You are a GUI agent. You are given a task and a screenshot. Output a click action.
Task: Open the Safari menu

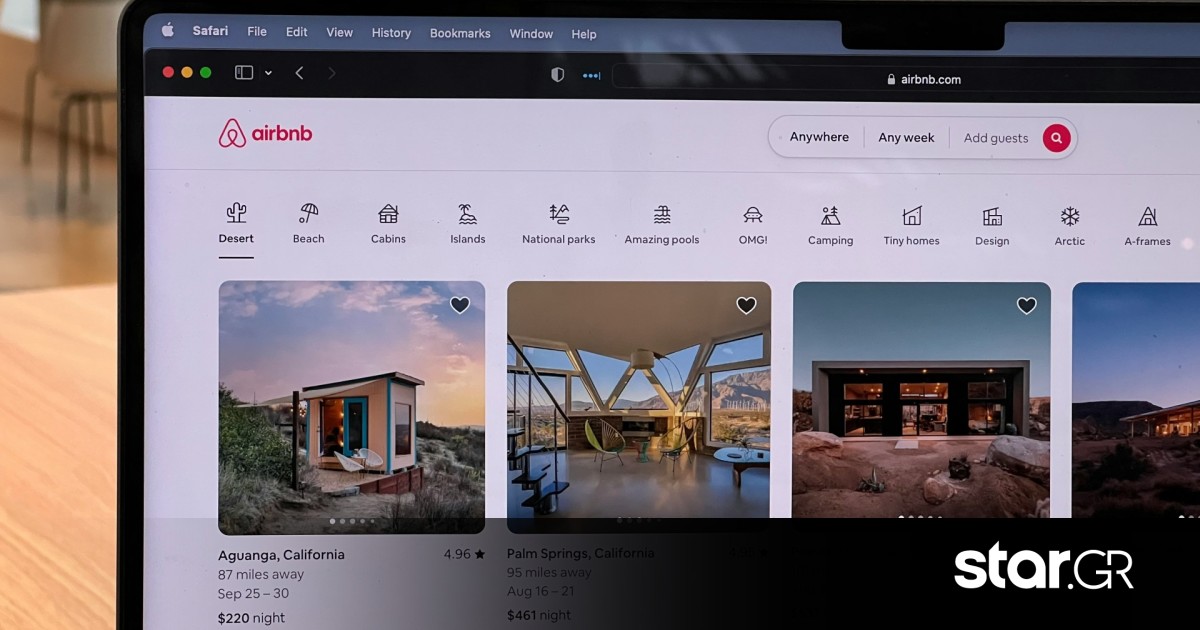pos(210,31)
